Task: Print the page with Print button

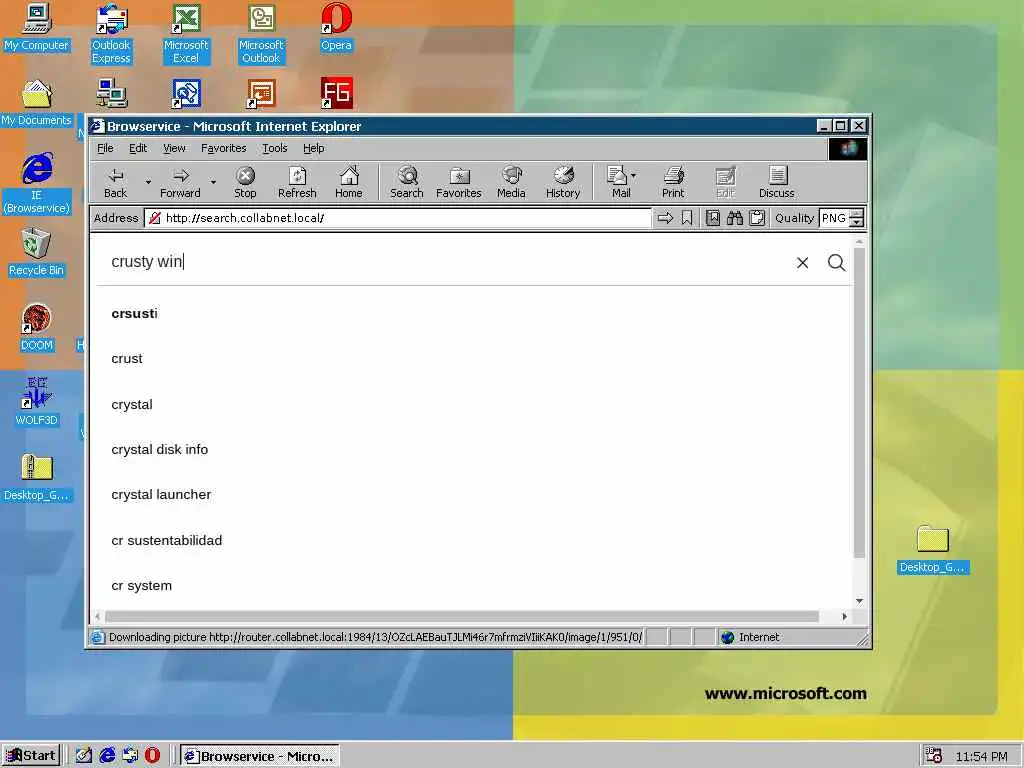Action: [673, 182]
